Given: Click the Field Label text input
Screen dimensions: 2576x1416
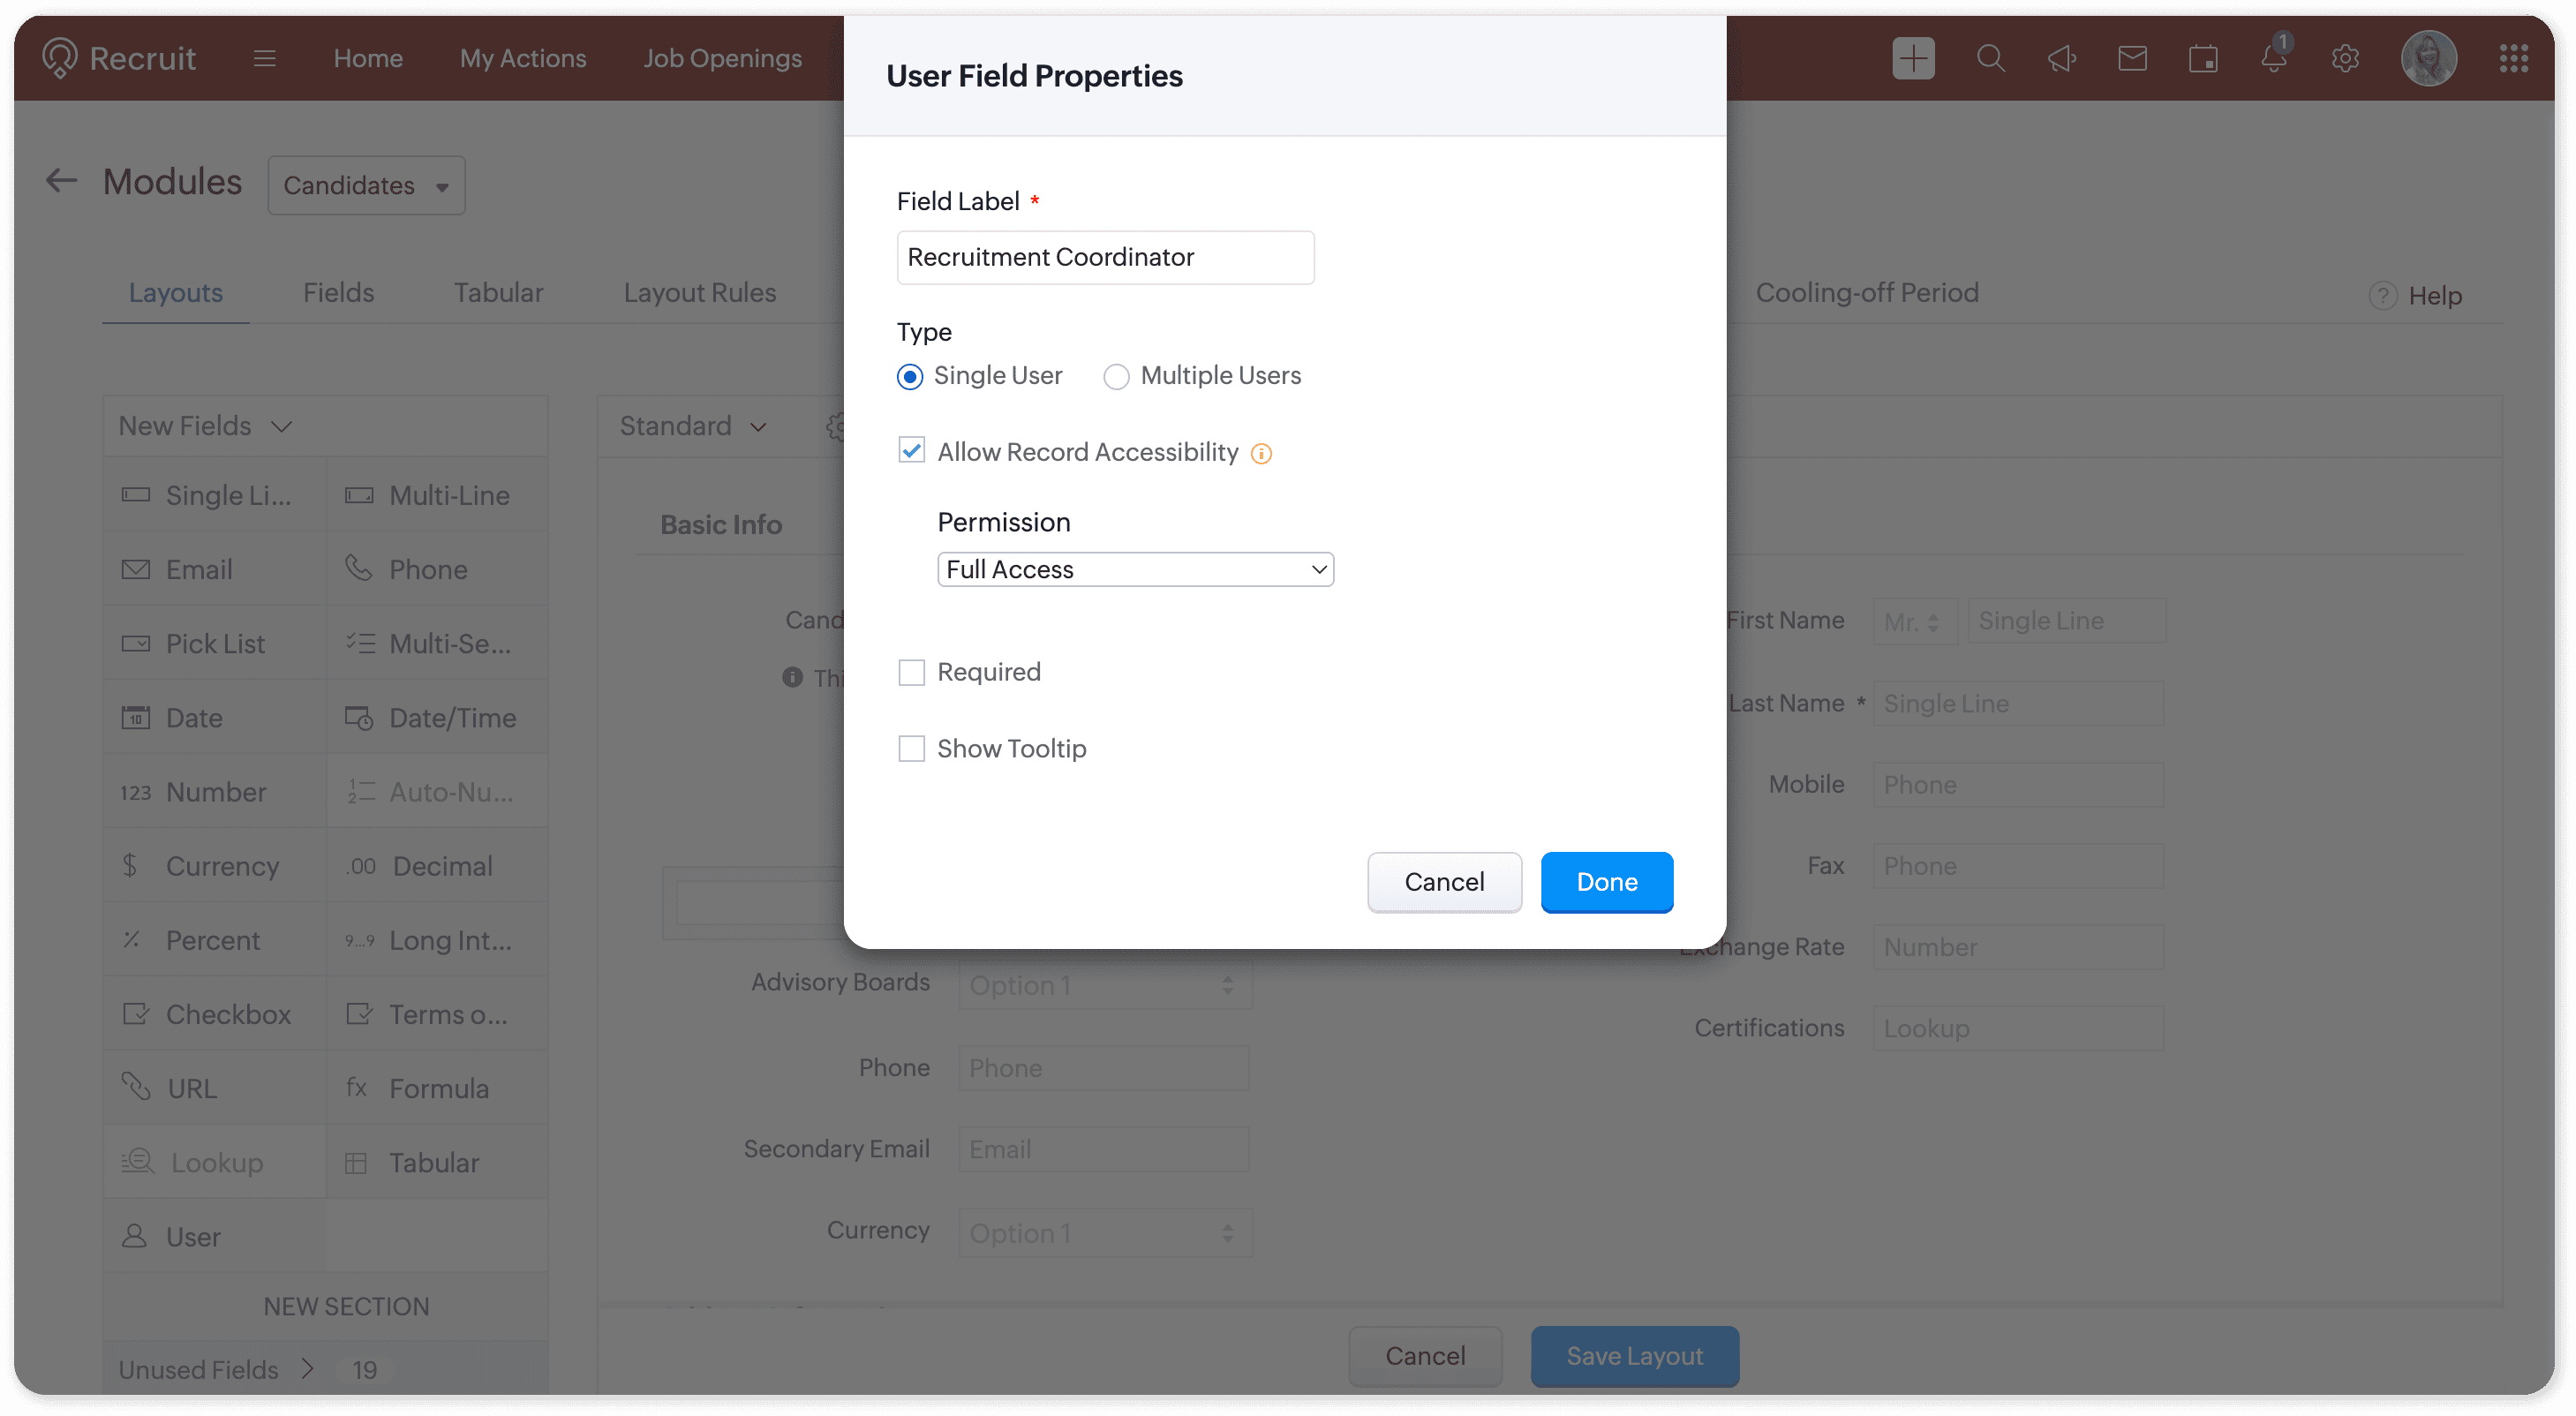Looking at the screenshot, I should point(1105,257).
